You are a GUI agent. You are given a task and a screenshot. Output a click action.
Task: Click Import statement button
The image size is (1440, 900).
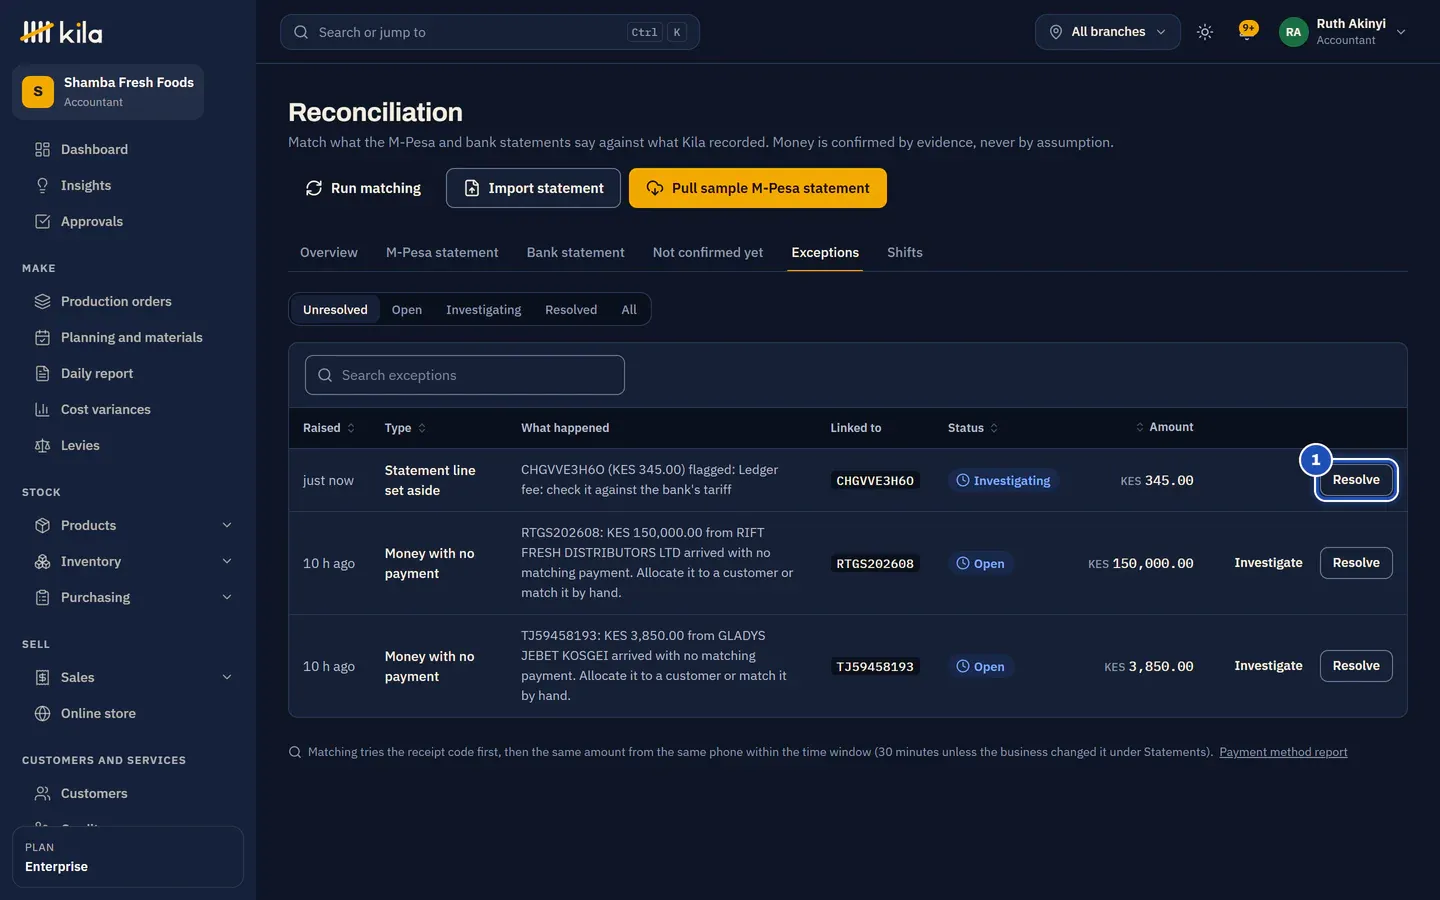tap(533, 188)
